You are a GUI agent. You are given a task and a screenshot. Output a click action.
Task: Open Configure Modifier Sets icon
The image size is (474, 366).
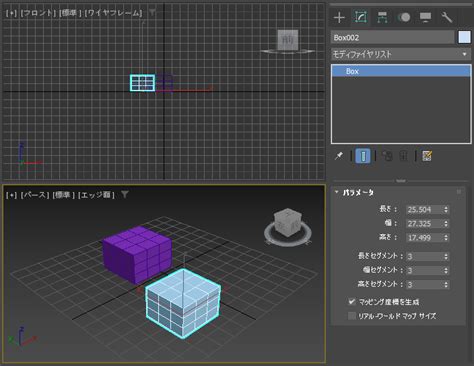(x=427, y=156)
